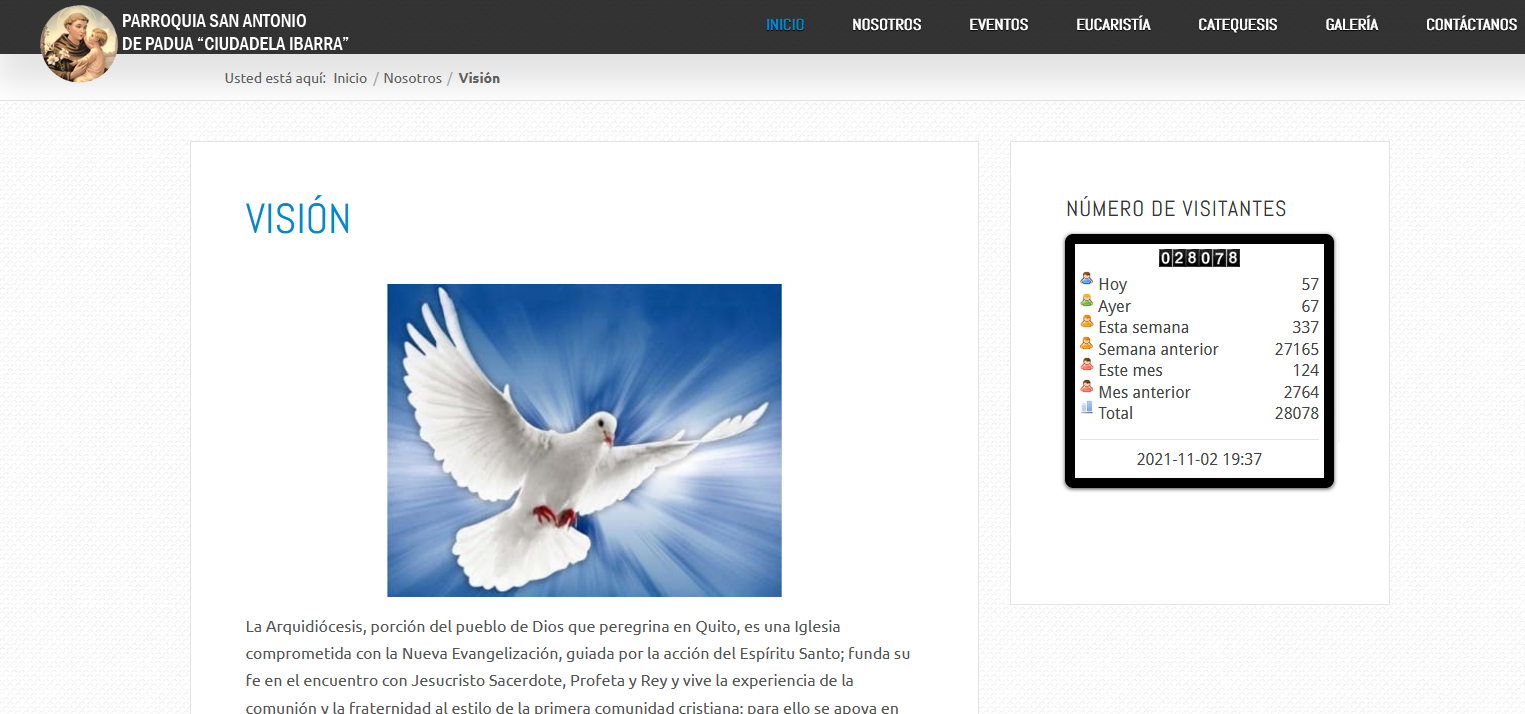This screenshot has height=714, width=1525.
Task: Click the icon beside Mes anterior
Action: (x=1087, y=387)
